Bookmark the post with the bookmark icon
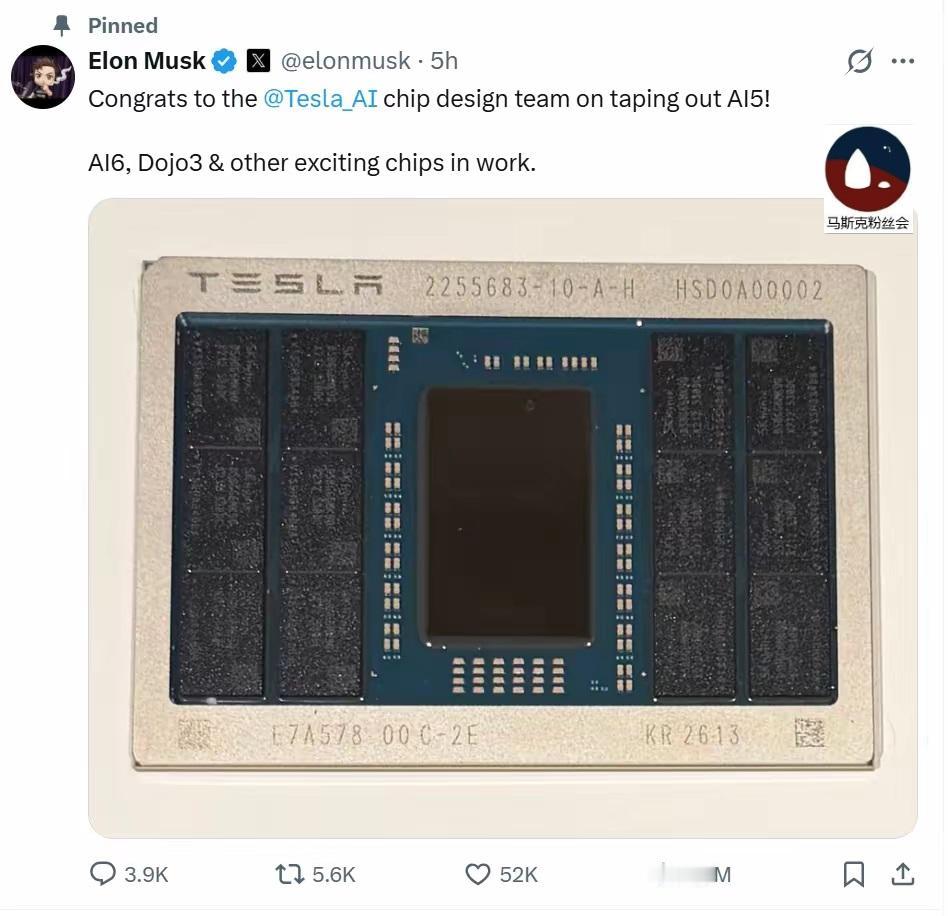 click(854, 874)
